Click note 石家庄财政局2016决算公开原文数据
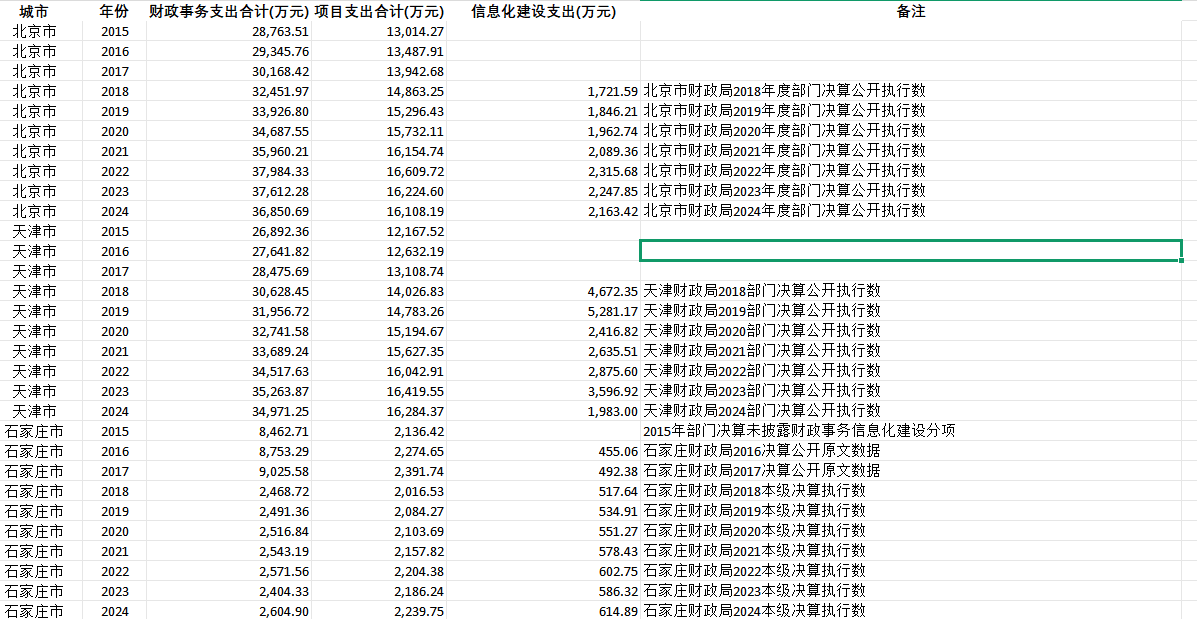This screenshot has height=619, width=1197. point(762,450)
